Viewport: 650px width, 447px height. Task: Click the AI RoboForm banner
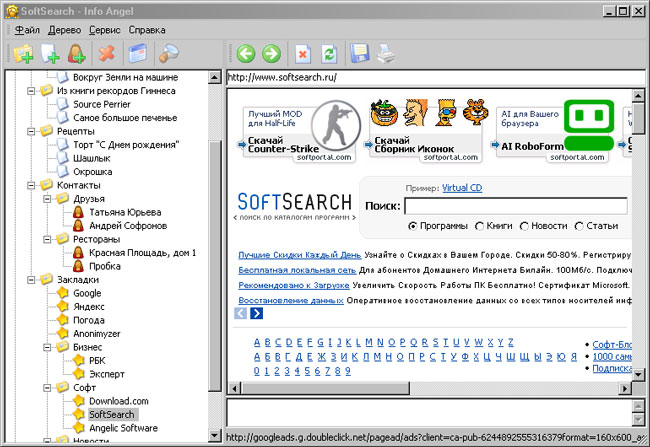pyautogui.click(x=553, y=132)
